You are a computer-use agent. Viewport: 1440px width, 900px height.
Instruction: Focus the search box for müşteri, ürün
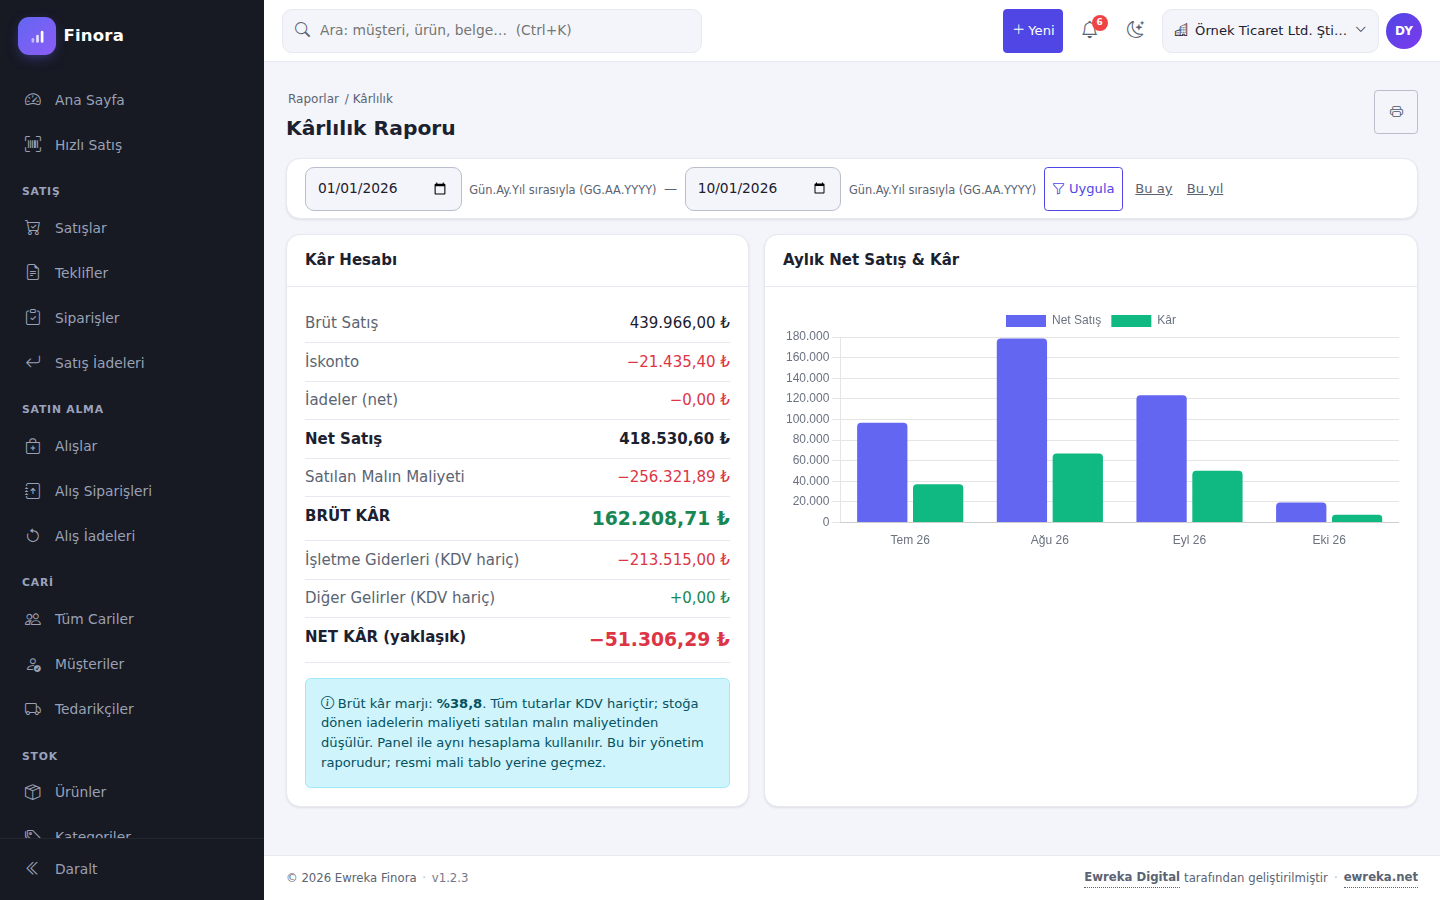click(x=492, y=31)
